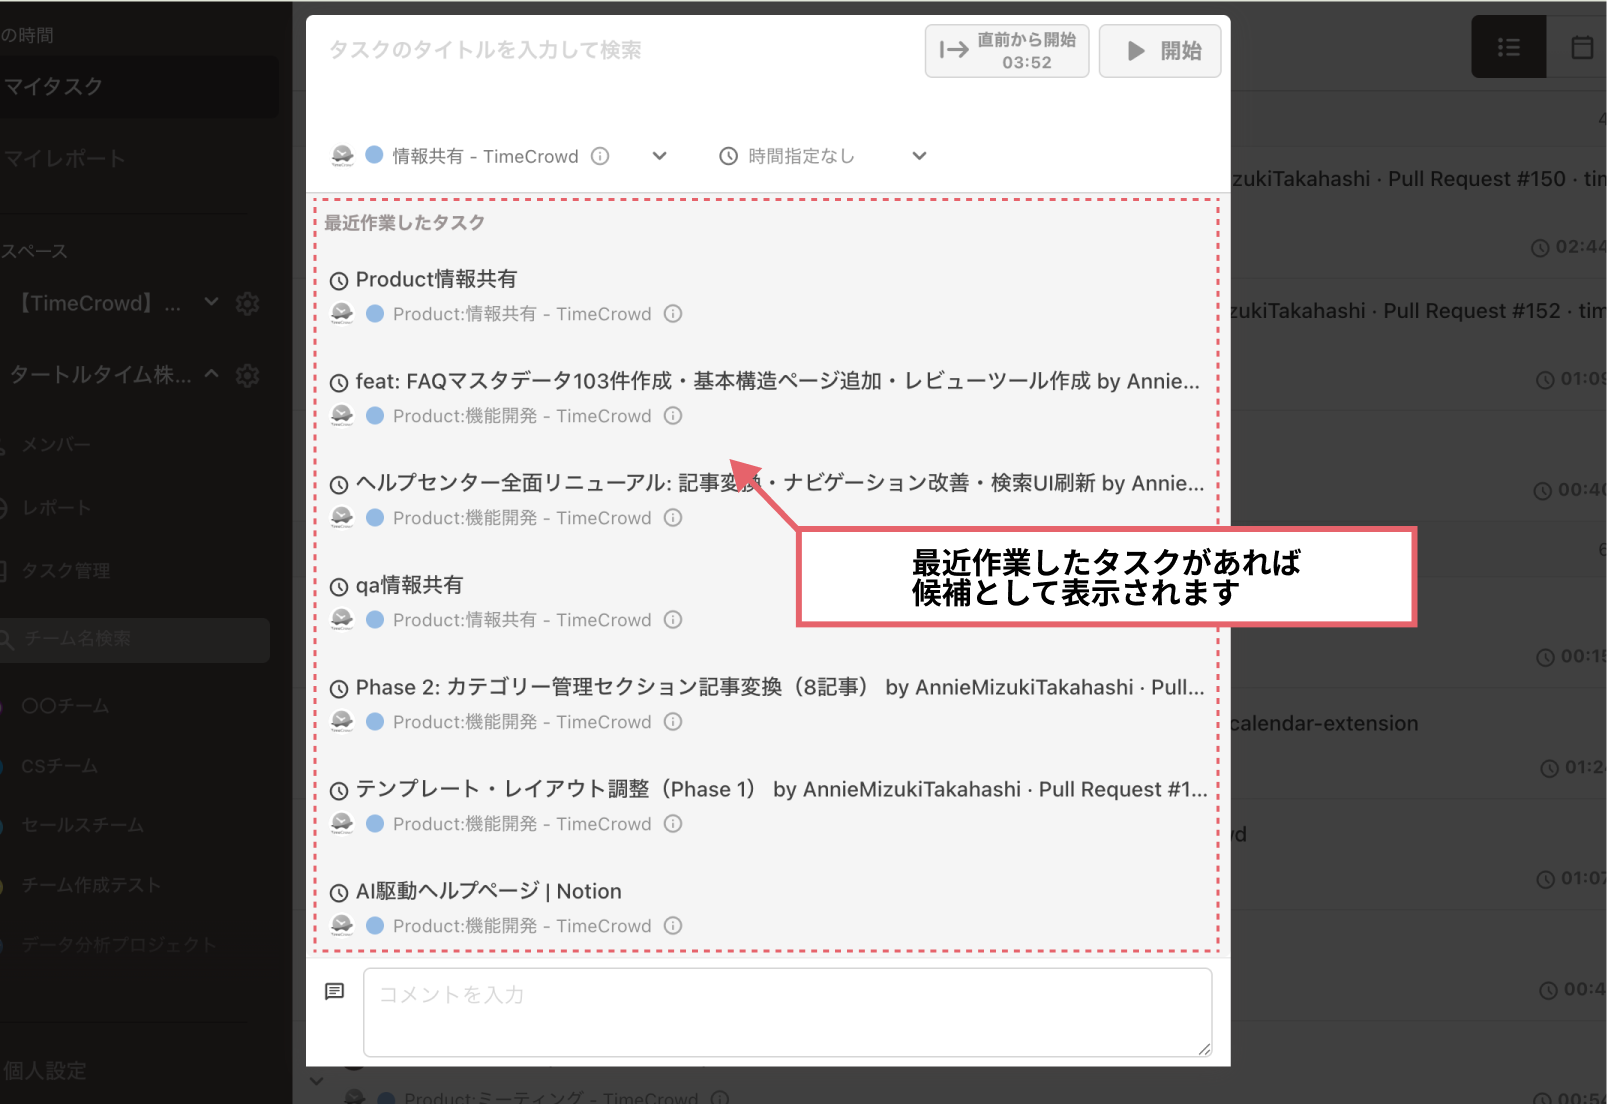The width and height of the screenshot is (1607, 1104).
Task: Click the info icon on Product:機能開発 - TimeCrowd
Action: [x=673, y=416]
